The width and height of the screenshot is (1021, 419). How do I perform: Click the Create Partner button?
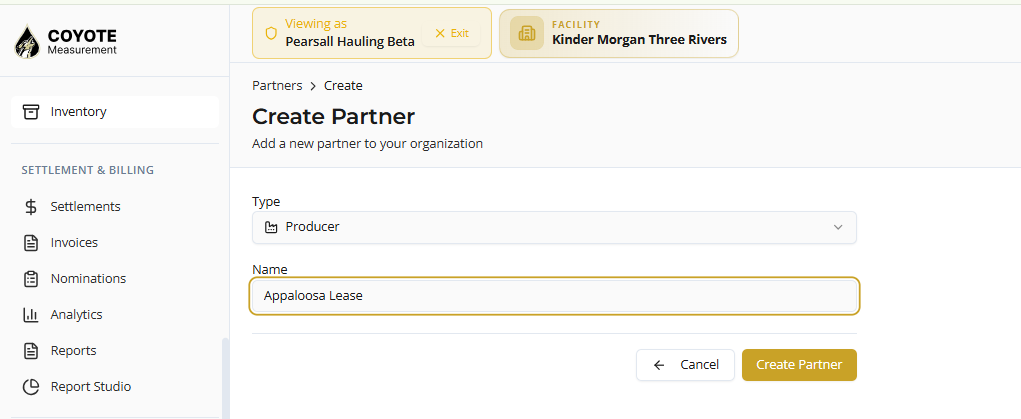[799, 365]
